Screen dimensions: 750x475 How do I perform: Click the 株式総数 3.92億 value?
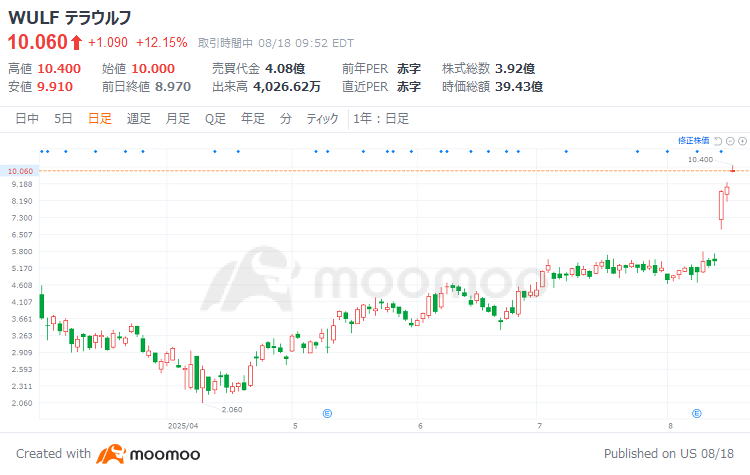[515, 68]
